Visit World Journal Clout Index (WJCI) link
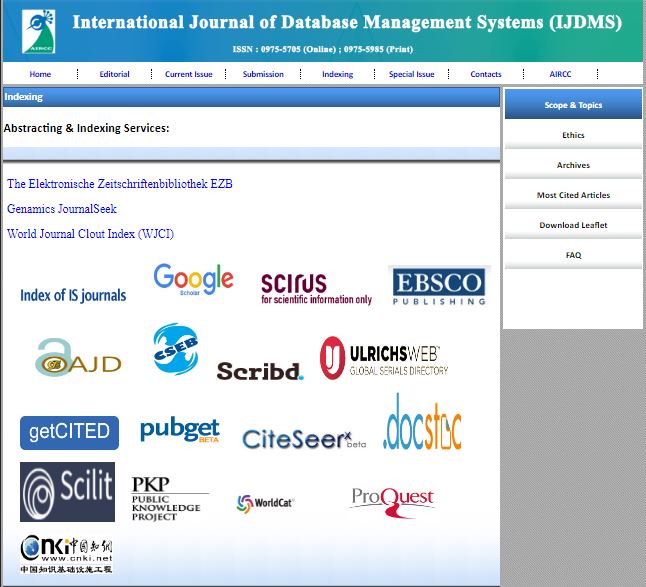This screenshot has width=646, height=587. pos(90,234)
